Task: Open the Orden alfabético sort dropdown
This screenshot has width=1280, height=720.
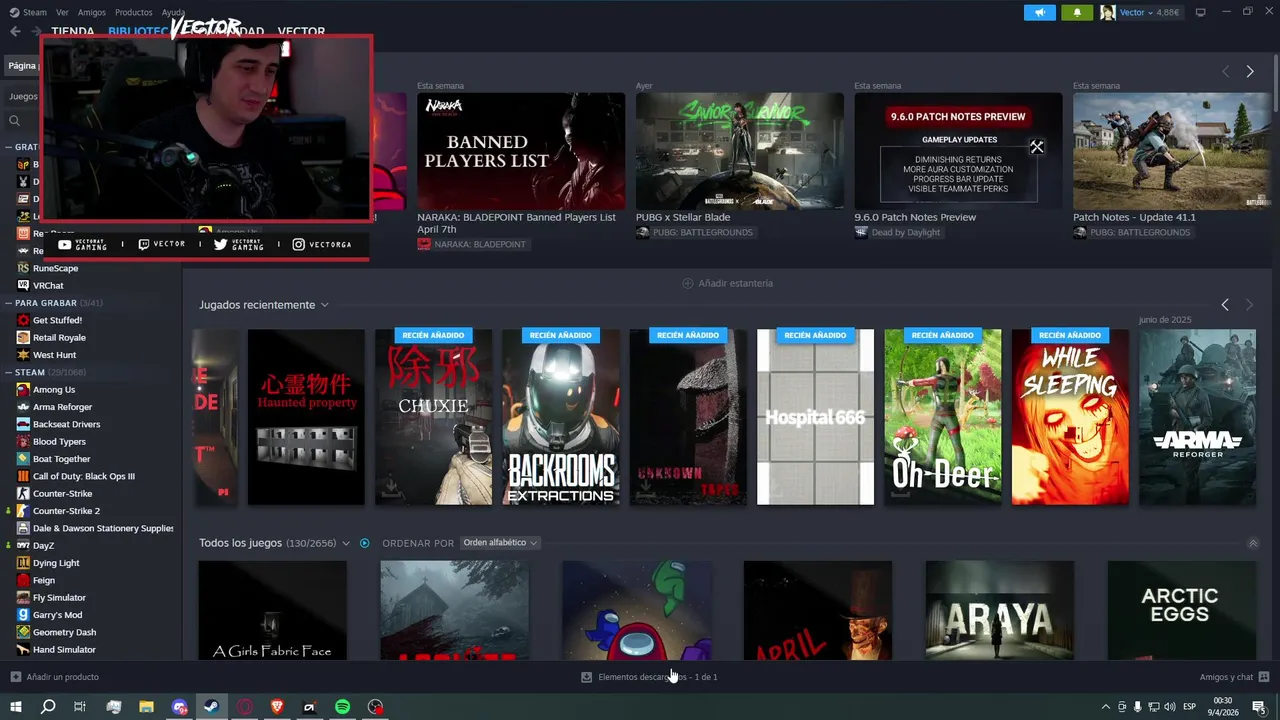Action: click(500, 543)
